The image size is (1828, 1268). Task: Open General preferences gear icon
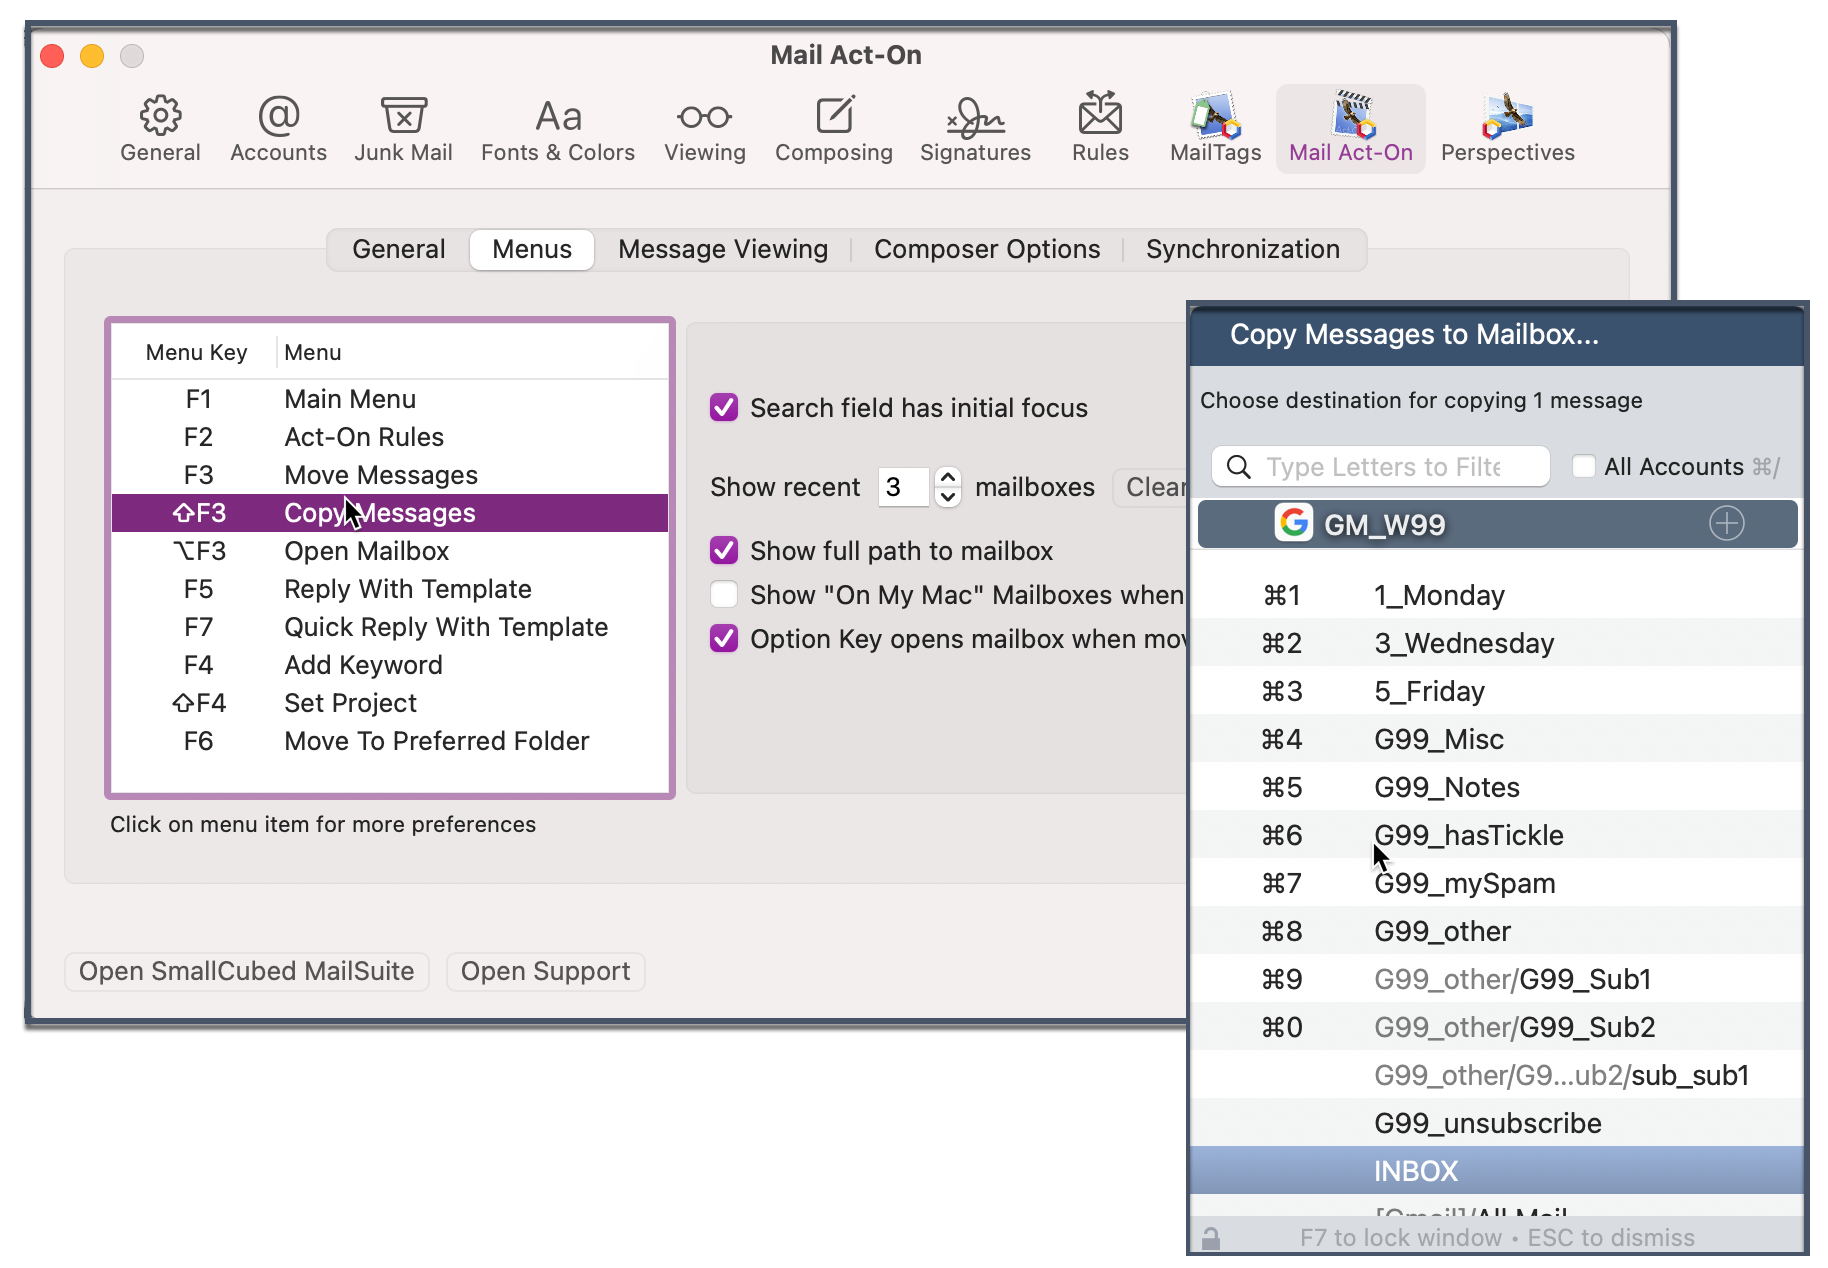pyautogui.click(x=160, y=116)
